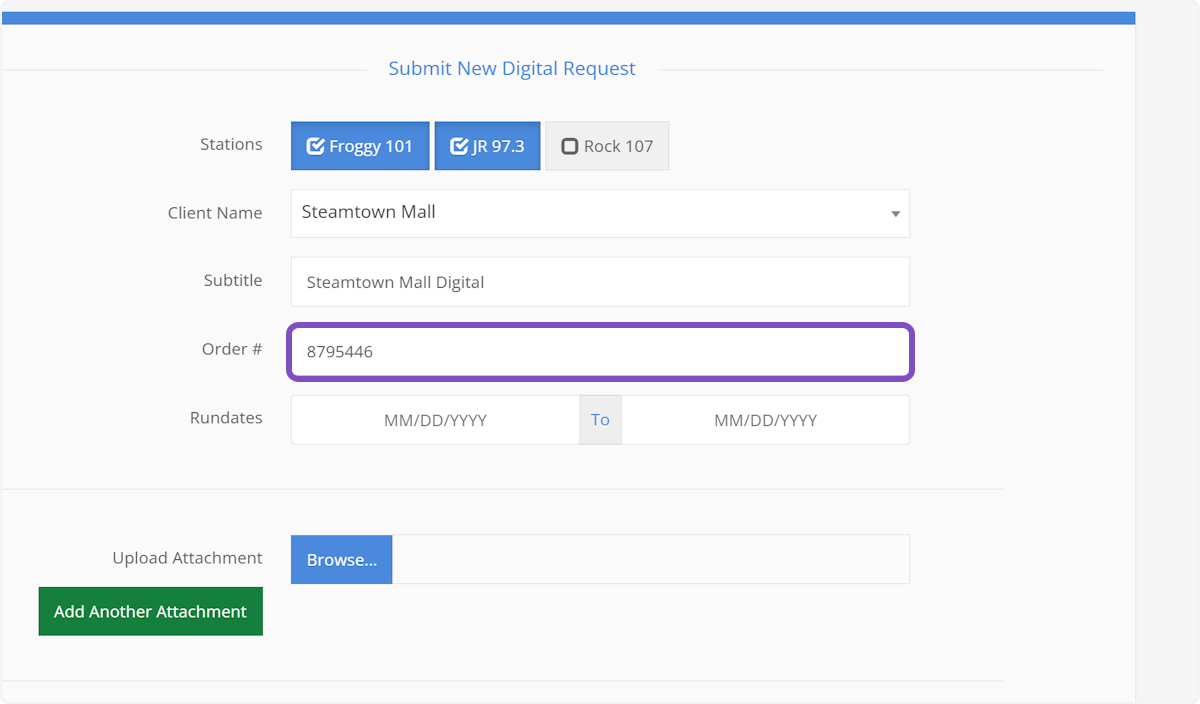Select the Subtitle label text

click(233, 281)
